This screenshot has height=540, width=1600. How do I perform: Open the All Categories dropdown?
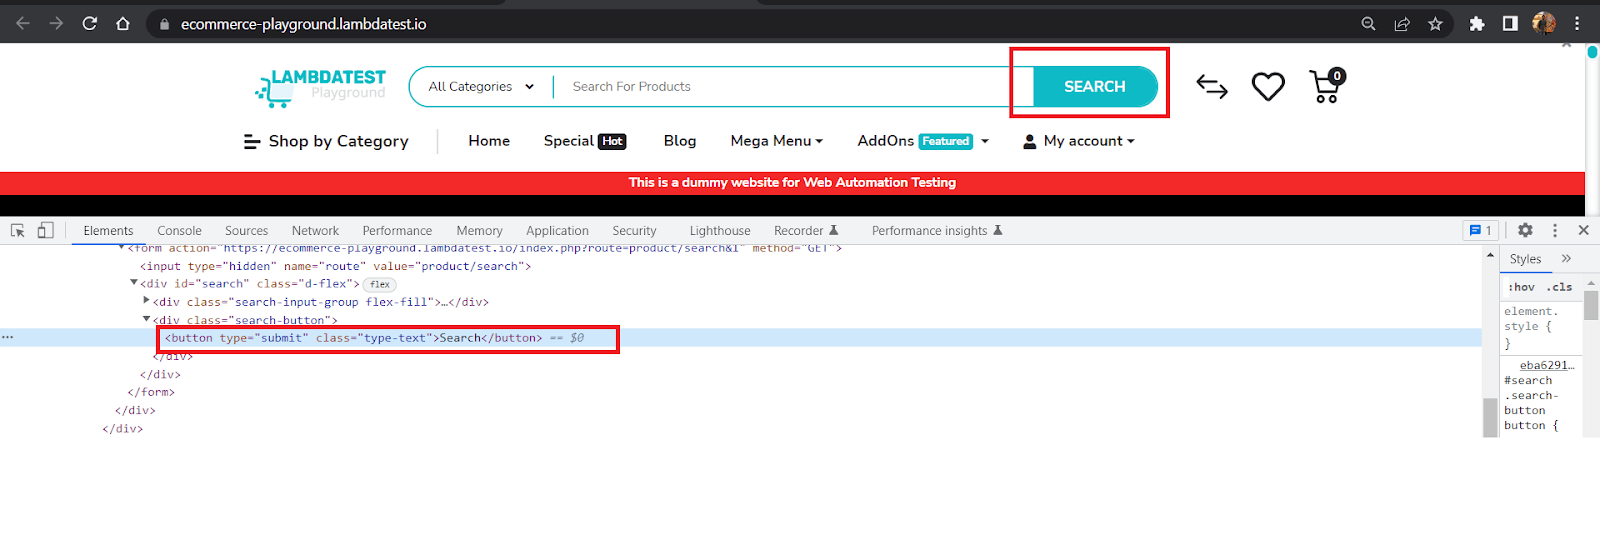(x=481, y=87)
